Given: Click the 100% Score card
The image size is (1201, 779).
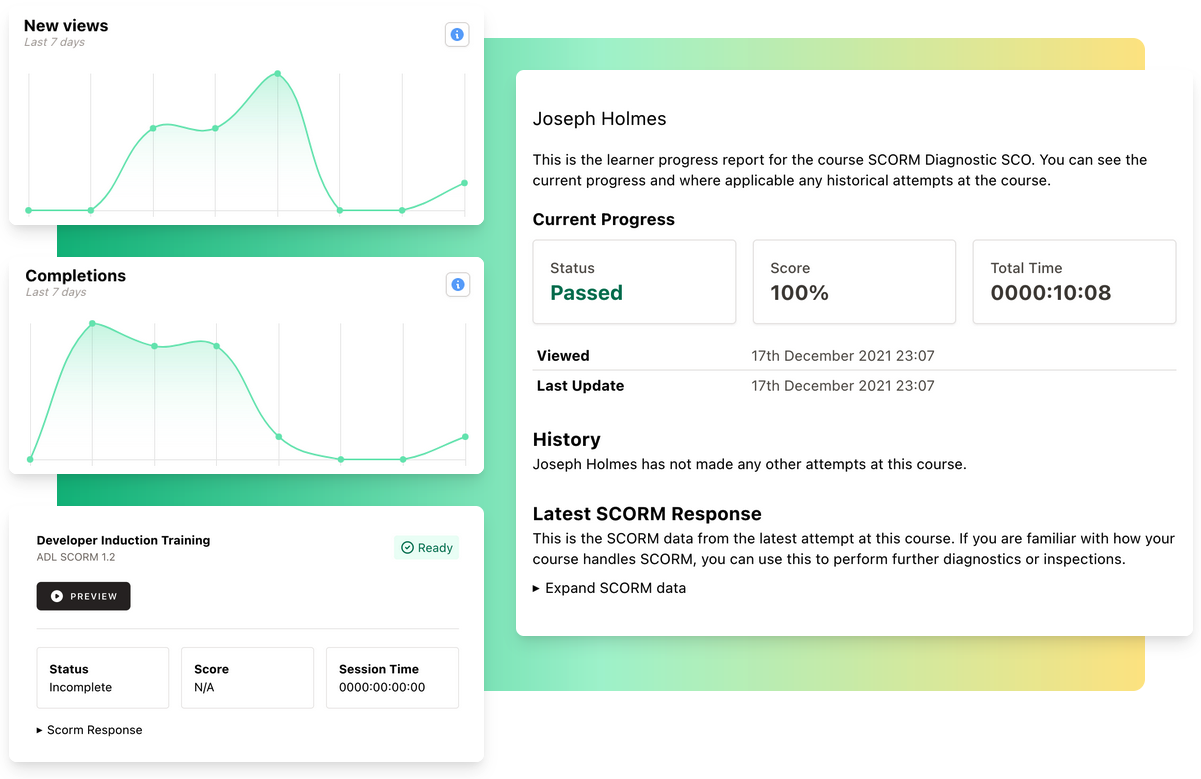Looking at the screenshot, I should pyautogui.click(x=854, y=282).
